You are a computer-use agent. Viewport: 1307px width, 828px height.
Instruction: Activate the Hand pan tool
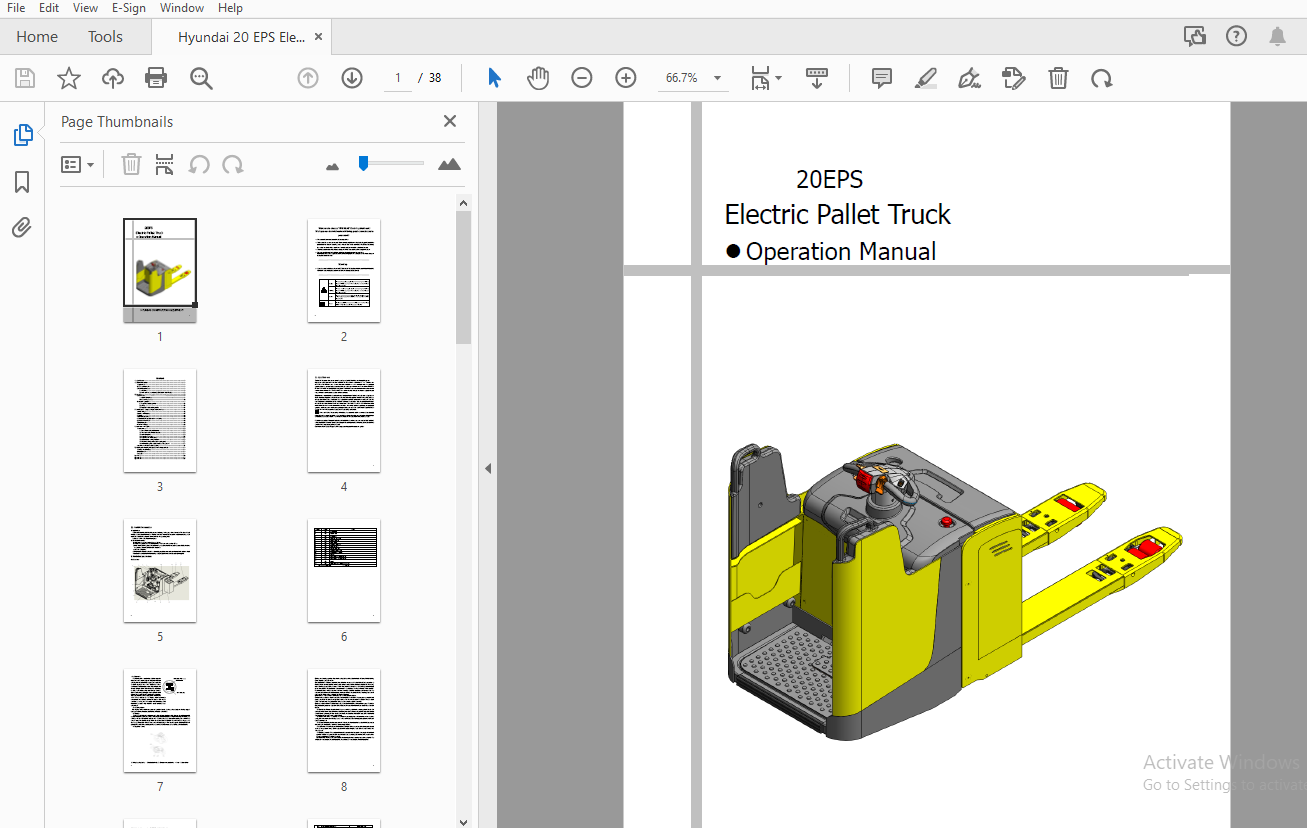[538, 78]
